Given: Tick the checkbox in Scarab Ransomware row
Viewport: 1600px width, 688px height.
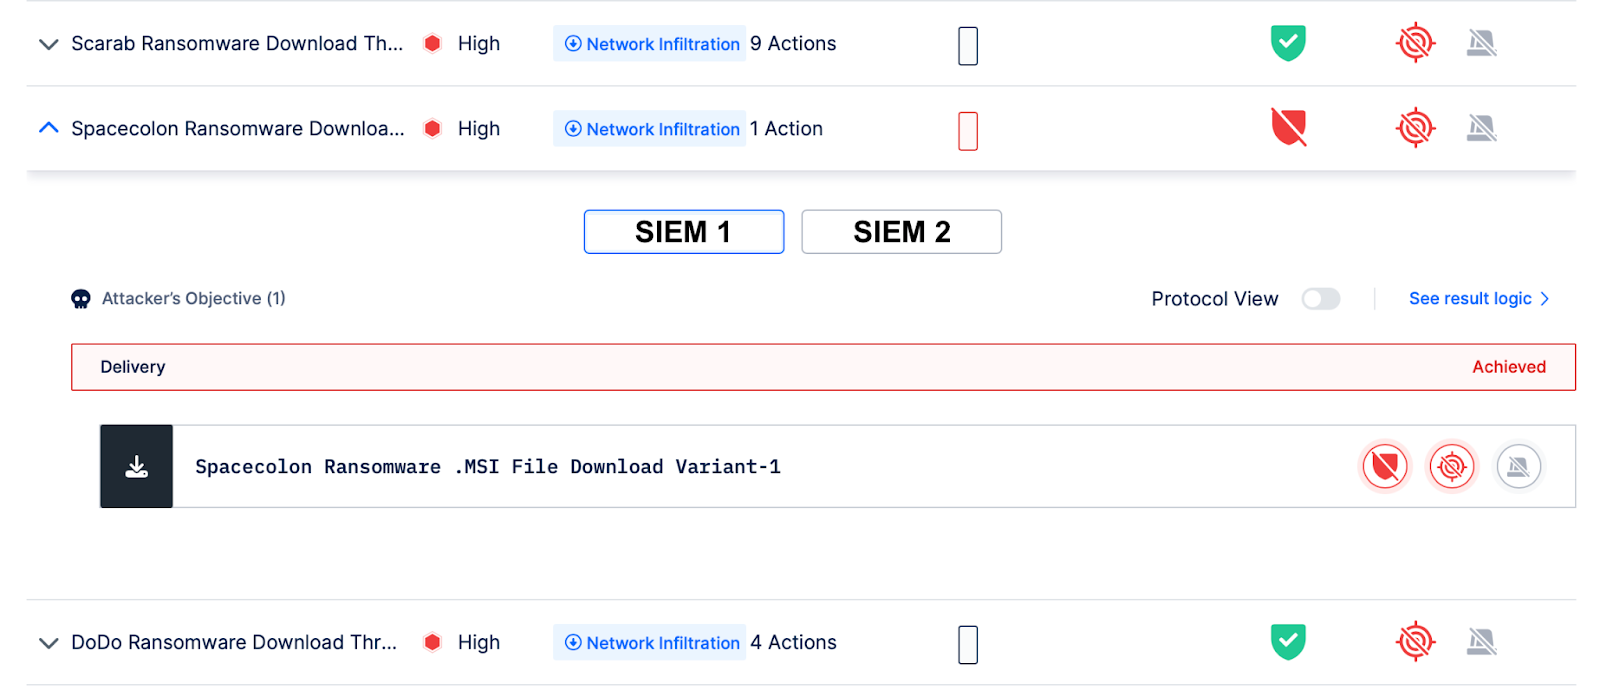Looking at the screenshot, I should [x=968, y=45].
